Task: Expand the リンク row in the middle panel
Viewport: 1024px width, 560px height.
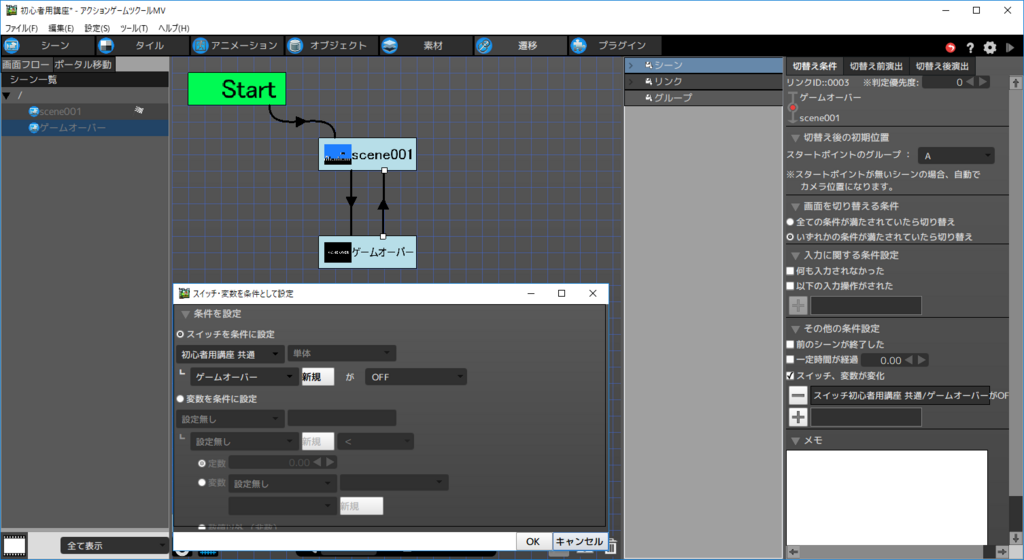Action: click(631, 82)
